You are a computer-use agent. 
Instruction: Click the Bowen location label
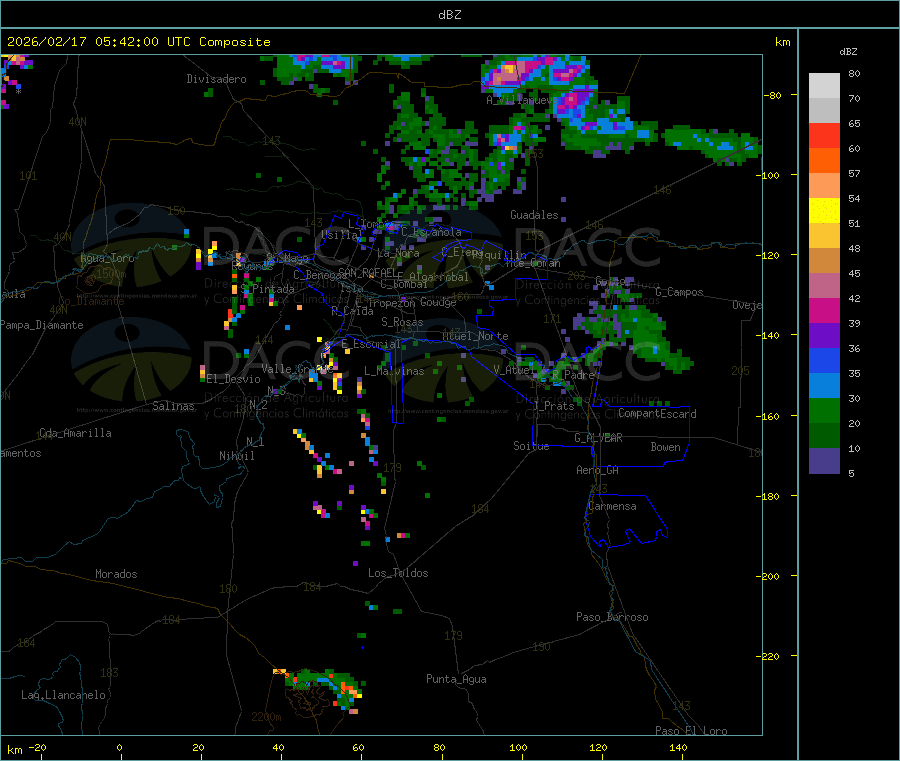tap(665, 447)
